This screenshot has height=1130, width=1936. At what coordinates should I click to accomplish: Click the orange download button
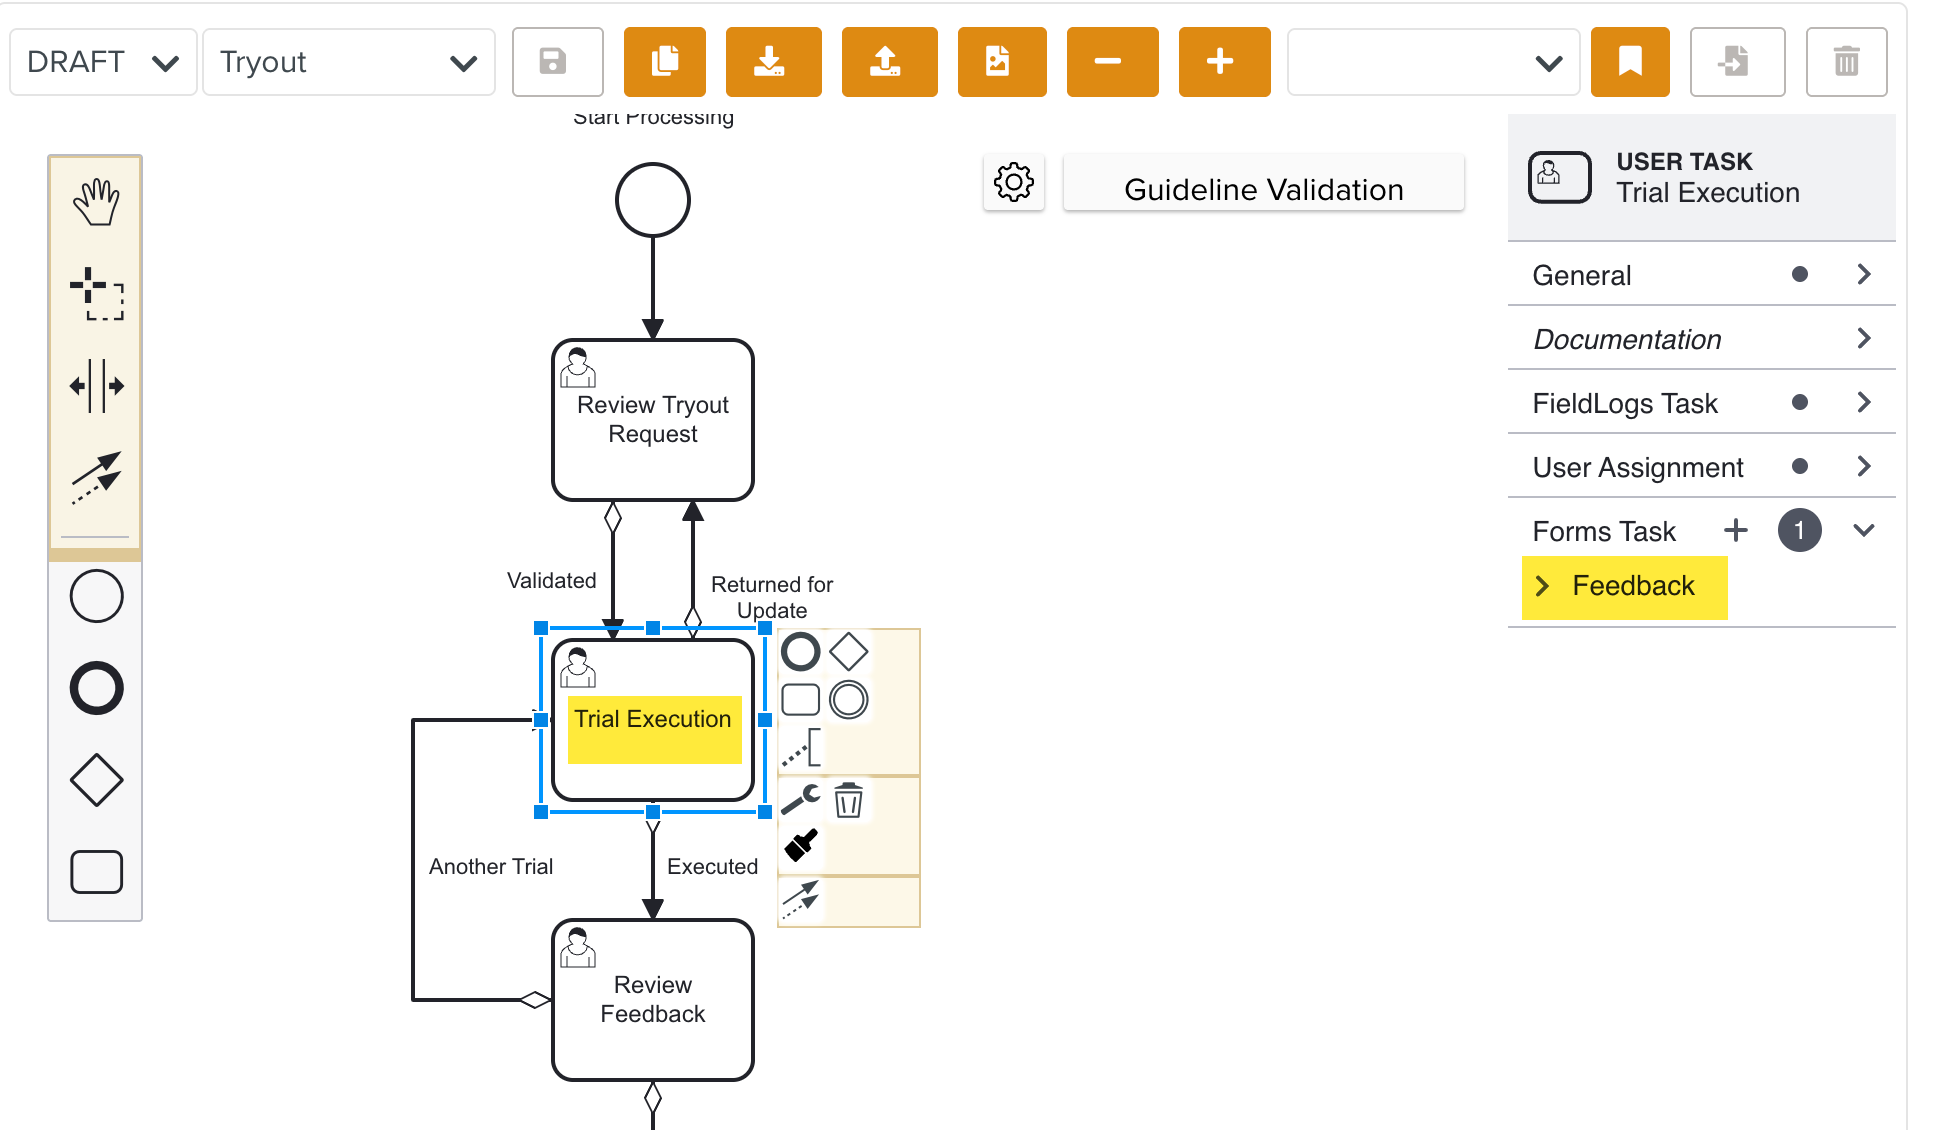(x=772, y=62)
